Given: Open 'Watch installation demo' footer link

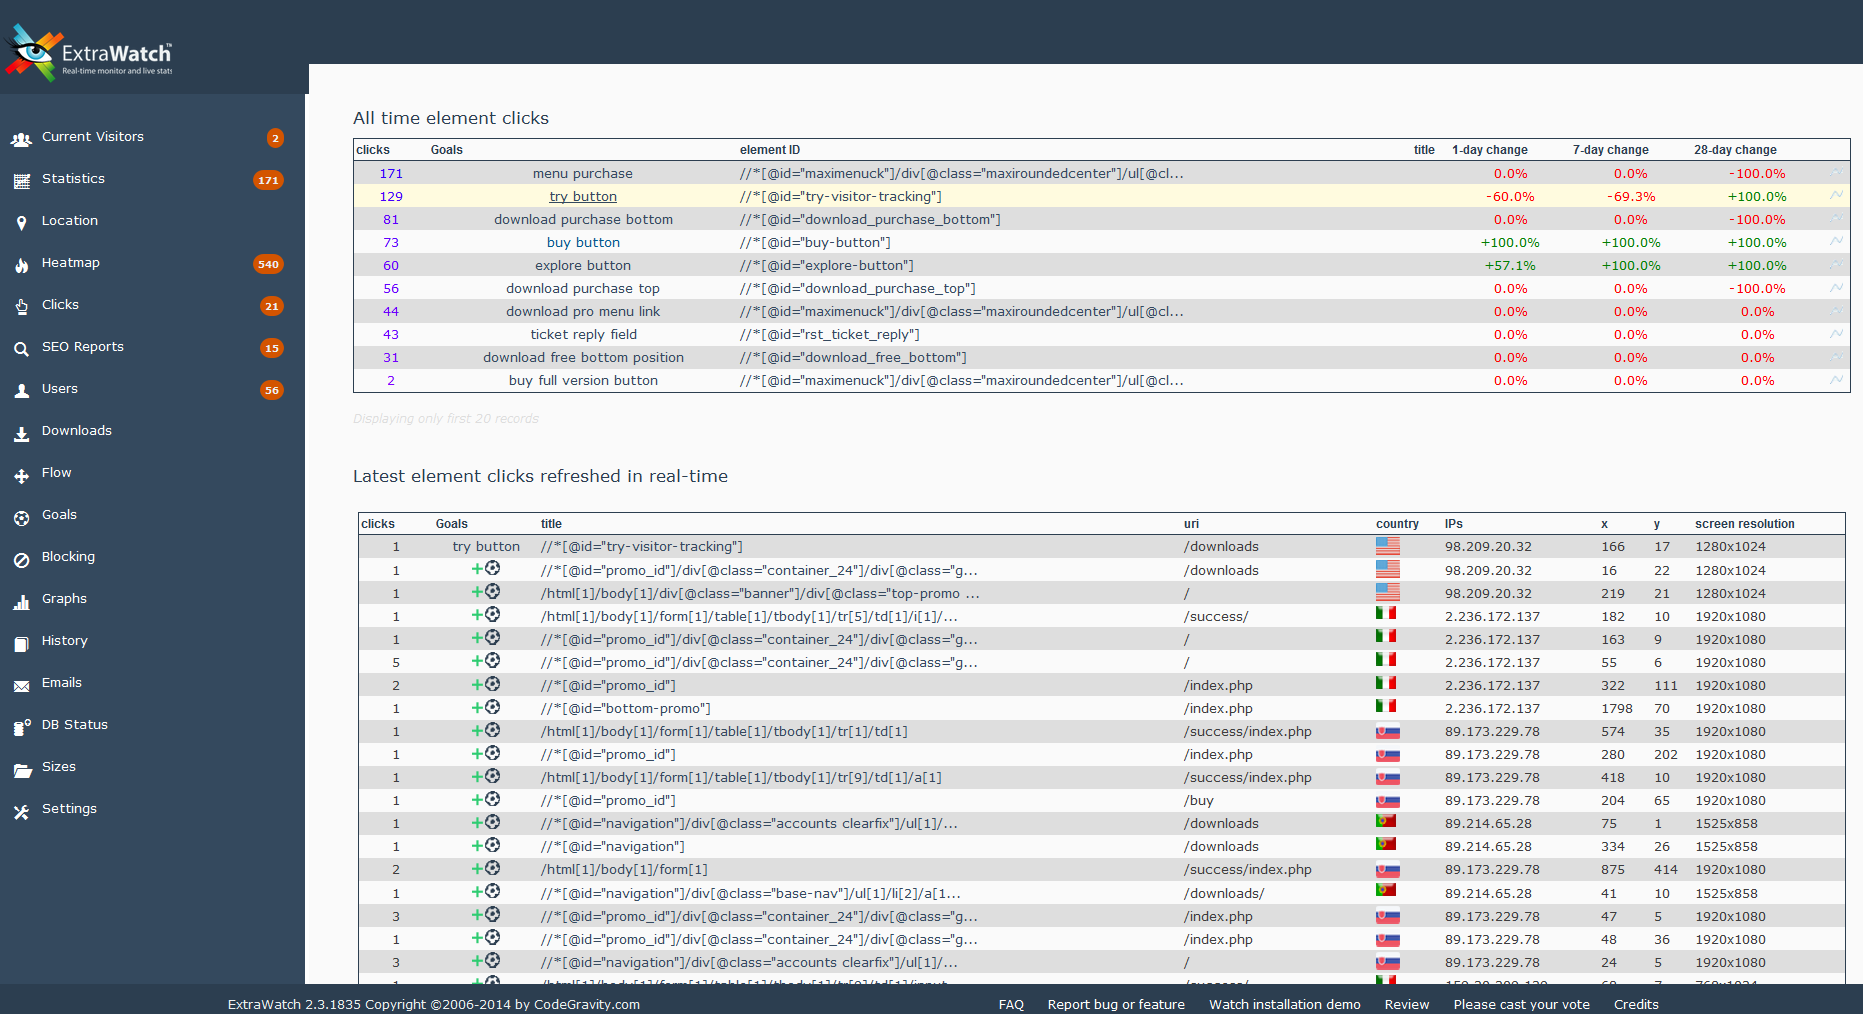Looking at the screenshot, I should (1284, 1004).
